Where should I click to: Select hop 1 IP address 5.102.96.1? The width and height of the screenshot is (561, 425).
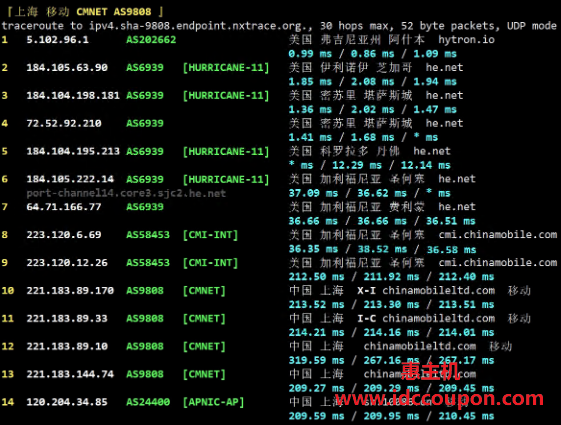[x=58, y=39]
